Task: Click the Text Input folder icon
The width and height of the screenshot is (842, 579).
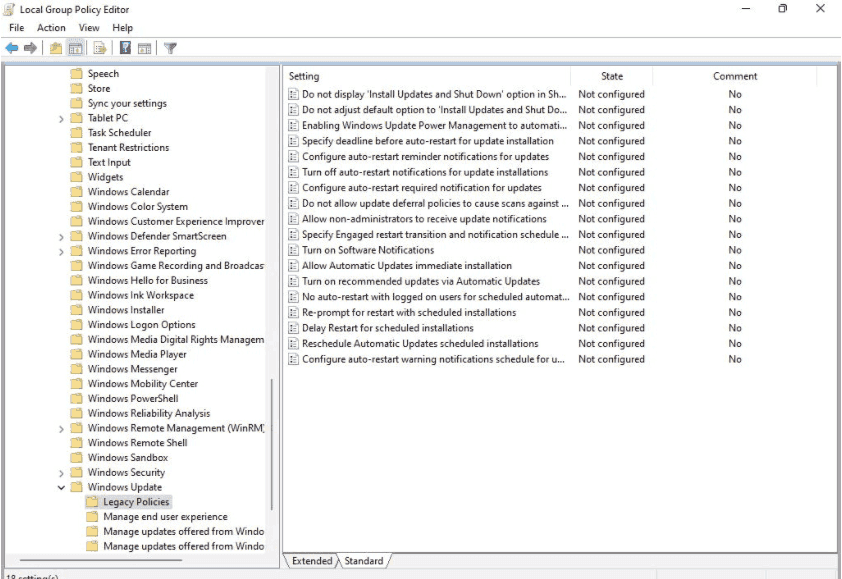Action: (77, 162)
